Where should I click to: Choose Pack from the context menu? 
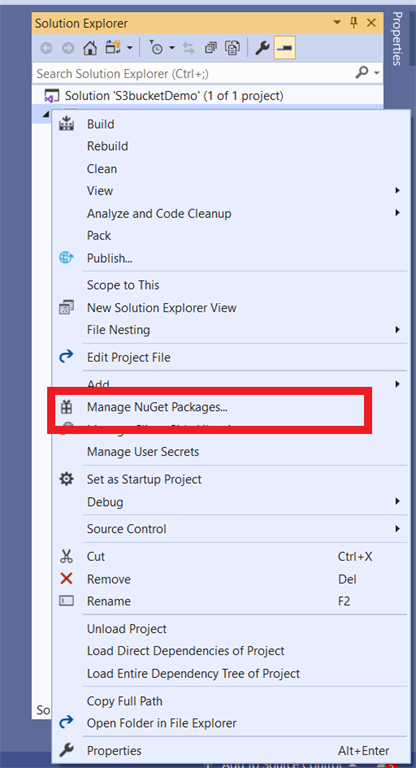point(99,236)
